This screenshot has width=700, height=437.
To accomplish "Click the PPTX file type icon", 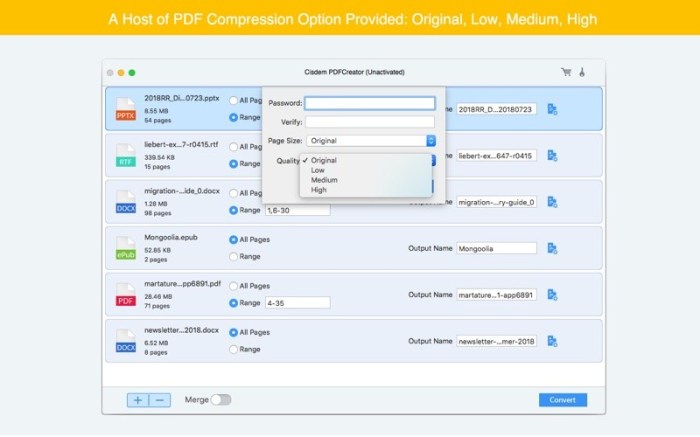I will (x=125, y=109).
